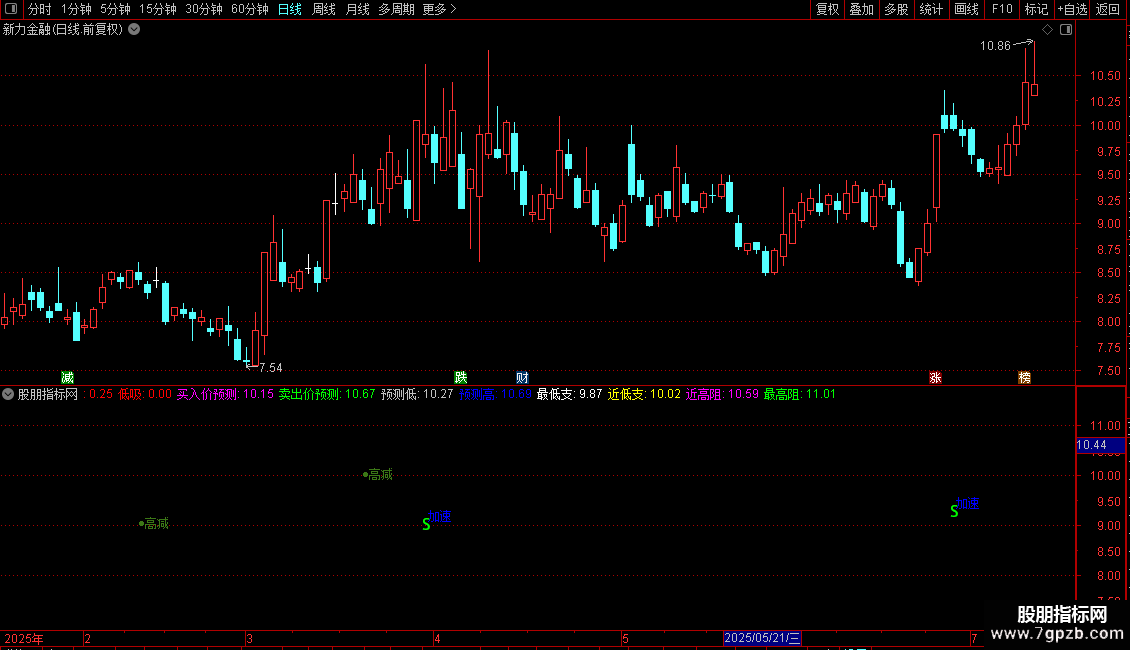Click the 2025/05/21 date label
1130x650 pixels.
point(762,638)
